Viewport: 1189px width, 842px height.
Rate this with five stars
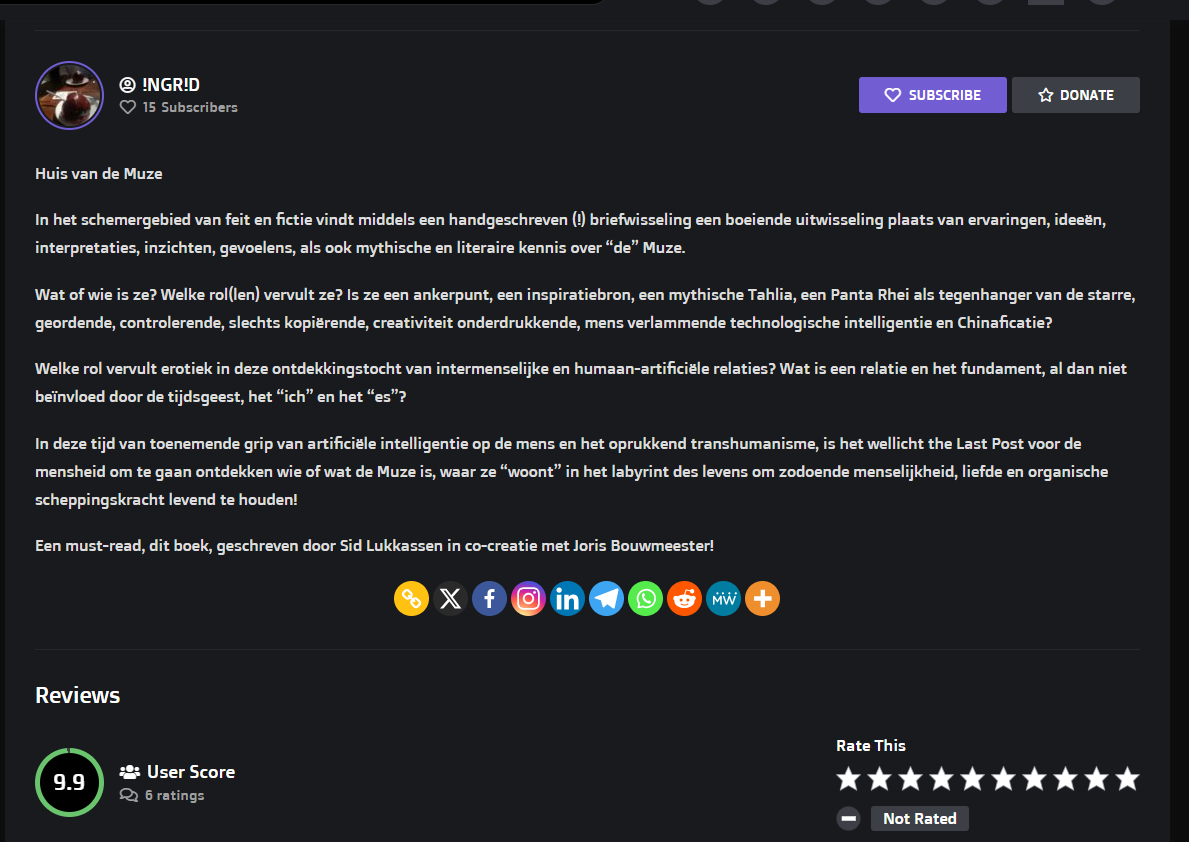pyautogui.click(x=972, y=779)
